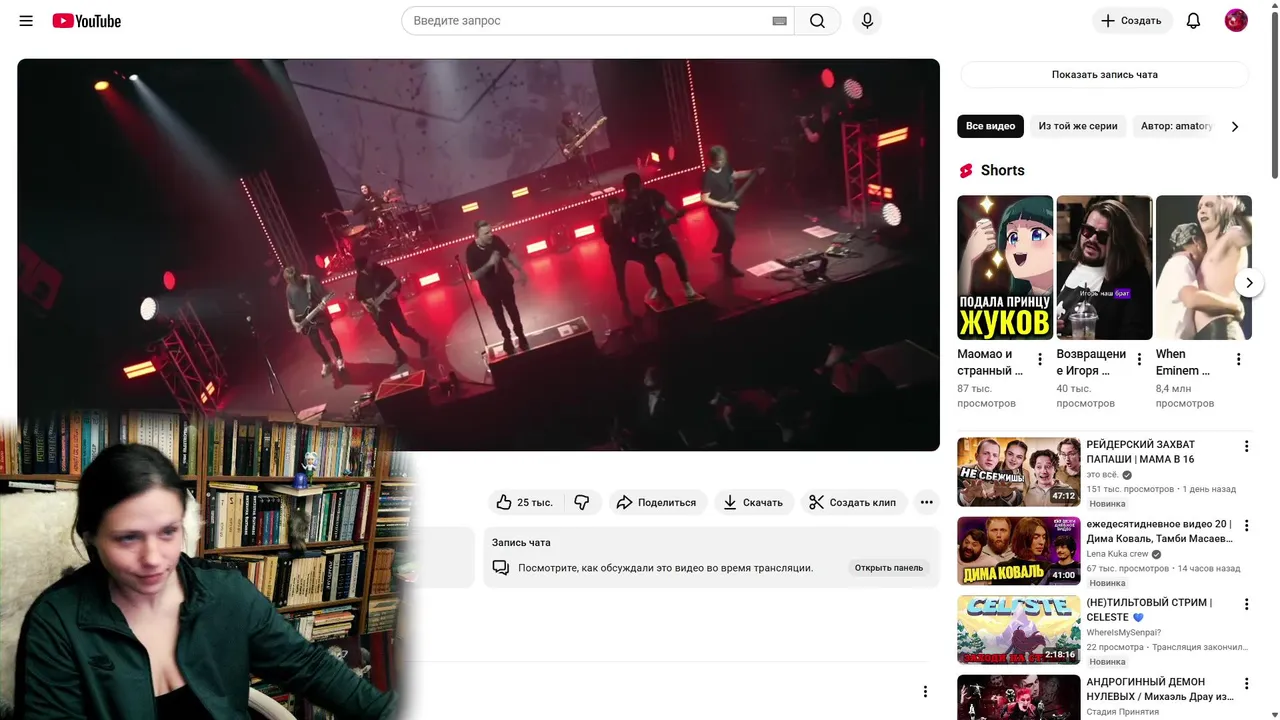Open options menu for АНДРОГИННЫЙ ДЕМОН video
This screenshot has width=1280, height=720.
pos(1246,683)
